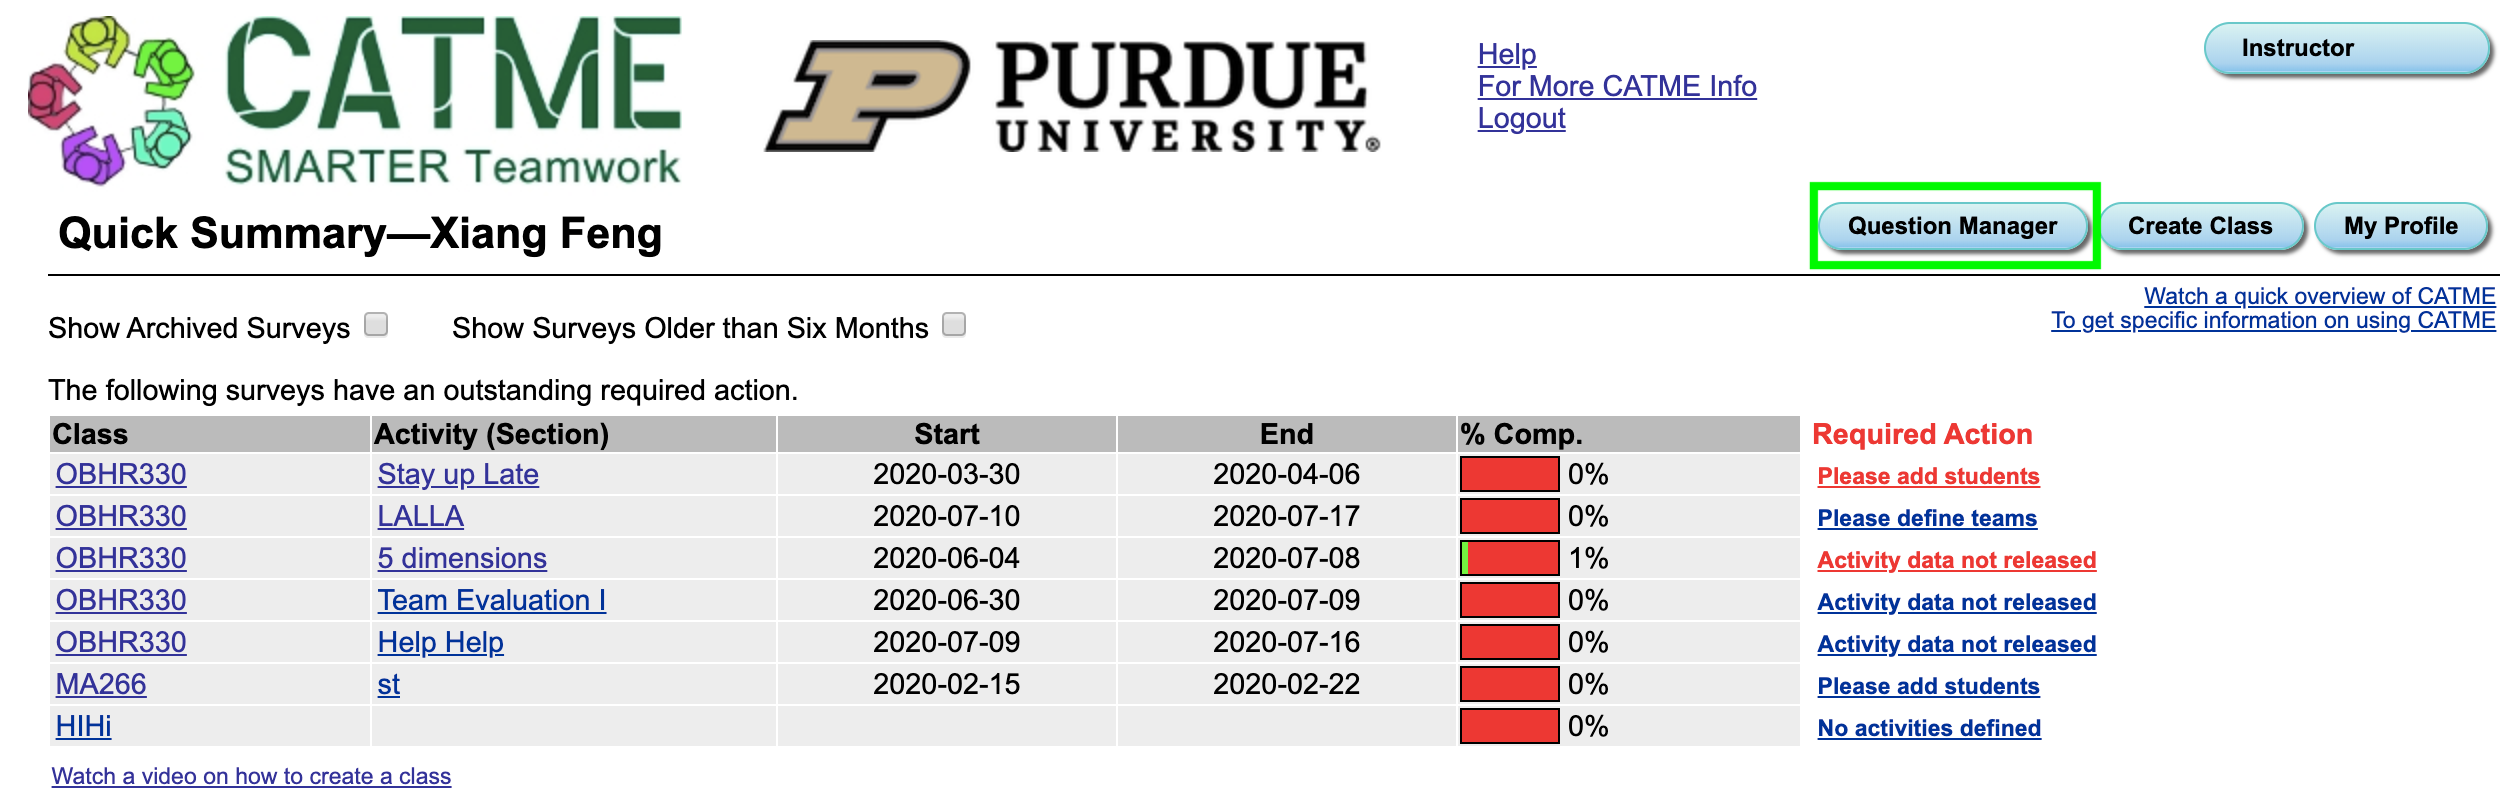The width and height of the screenshot is (2515, 801).
Task: Open the MA266 class link
Action: click(101, 685)
